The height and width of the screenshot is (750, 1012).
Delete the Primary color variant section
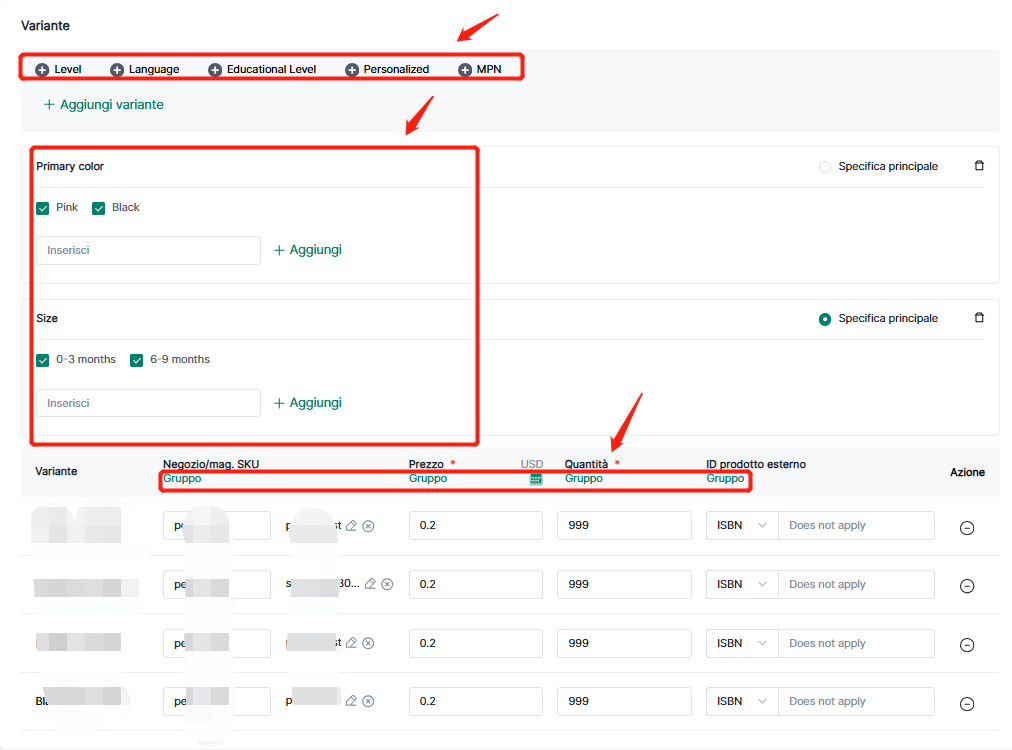pos(979,166)
